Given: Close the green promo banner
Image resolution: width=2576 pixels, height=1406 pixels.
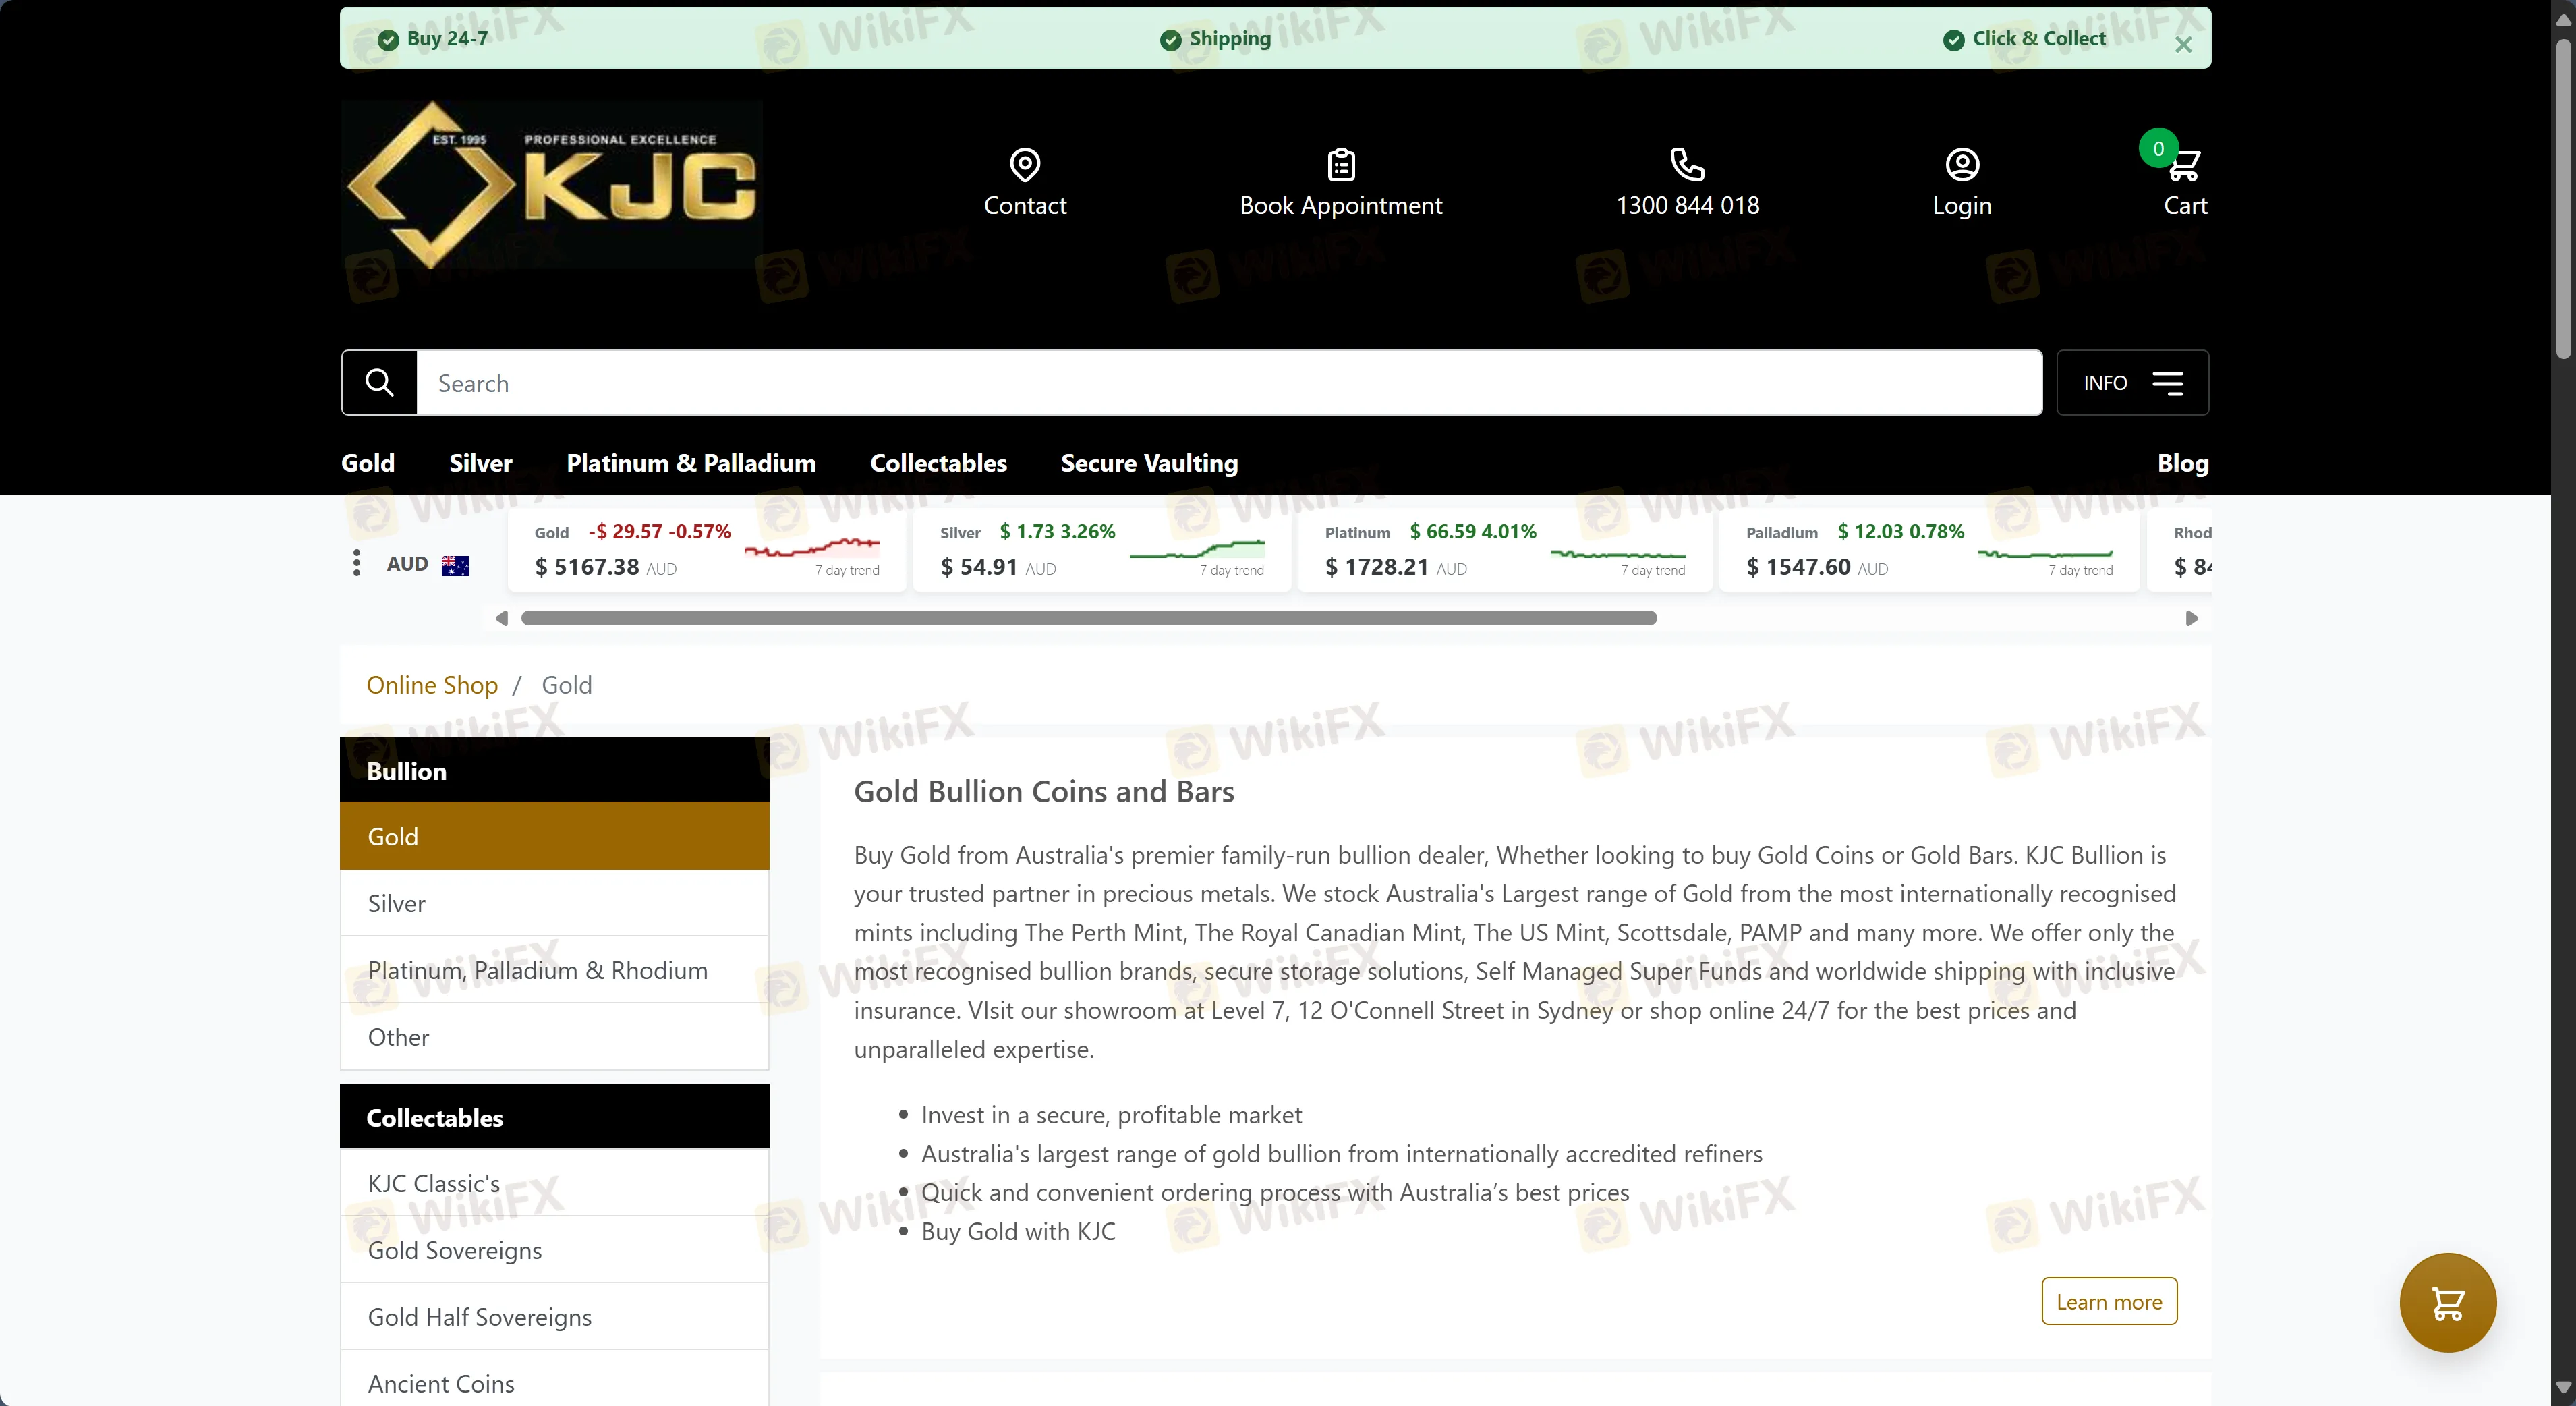Looking at the screenshot, I should 2184,45.
